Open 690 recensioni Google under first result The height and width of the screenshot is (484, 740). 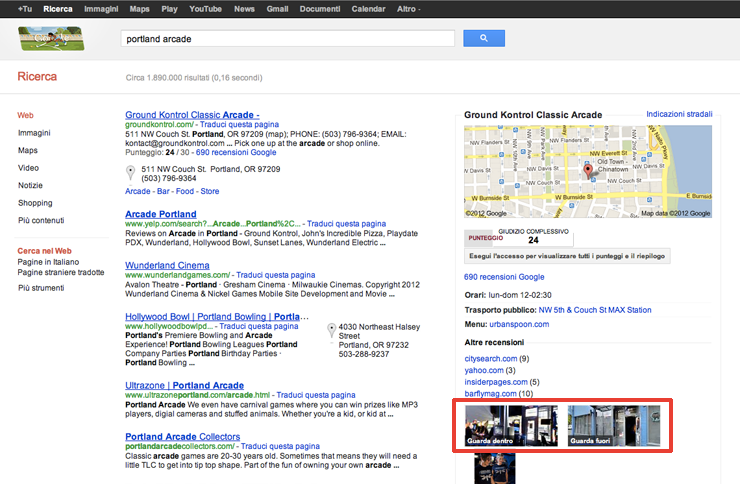coord(236,152)
